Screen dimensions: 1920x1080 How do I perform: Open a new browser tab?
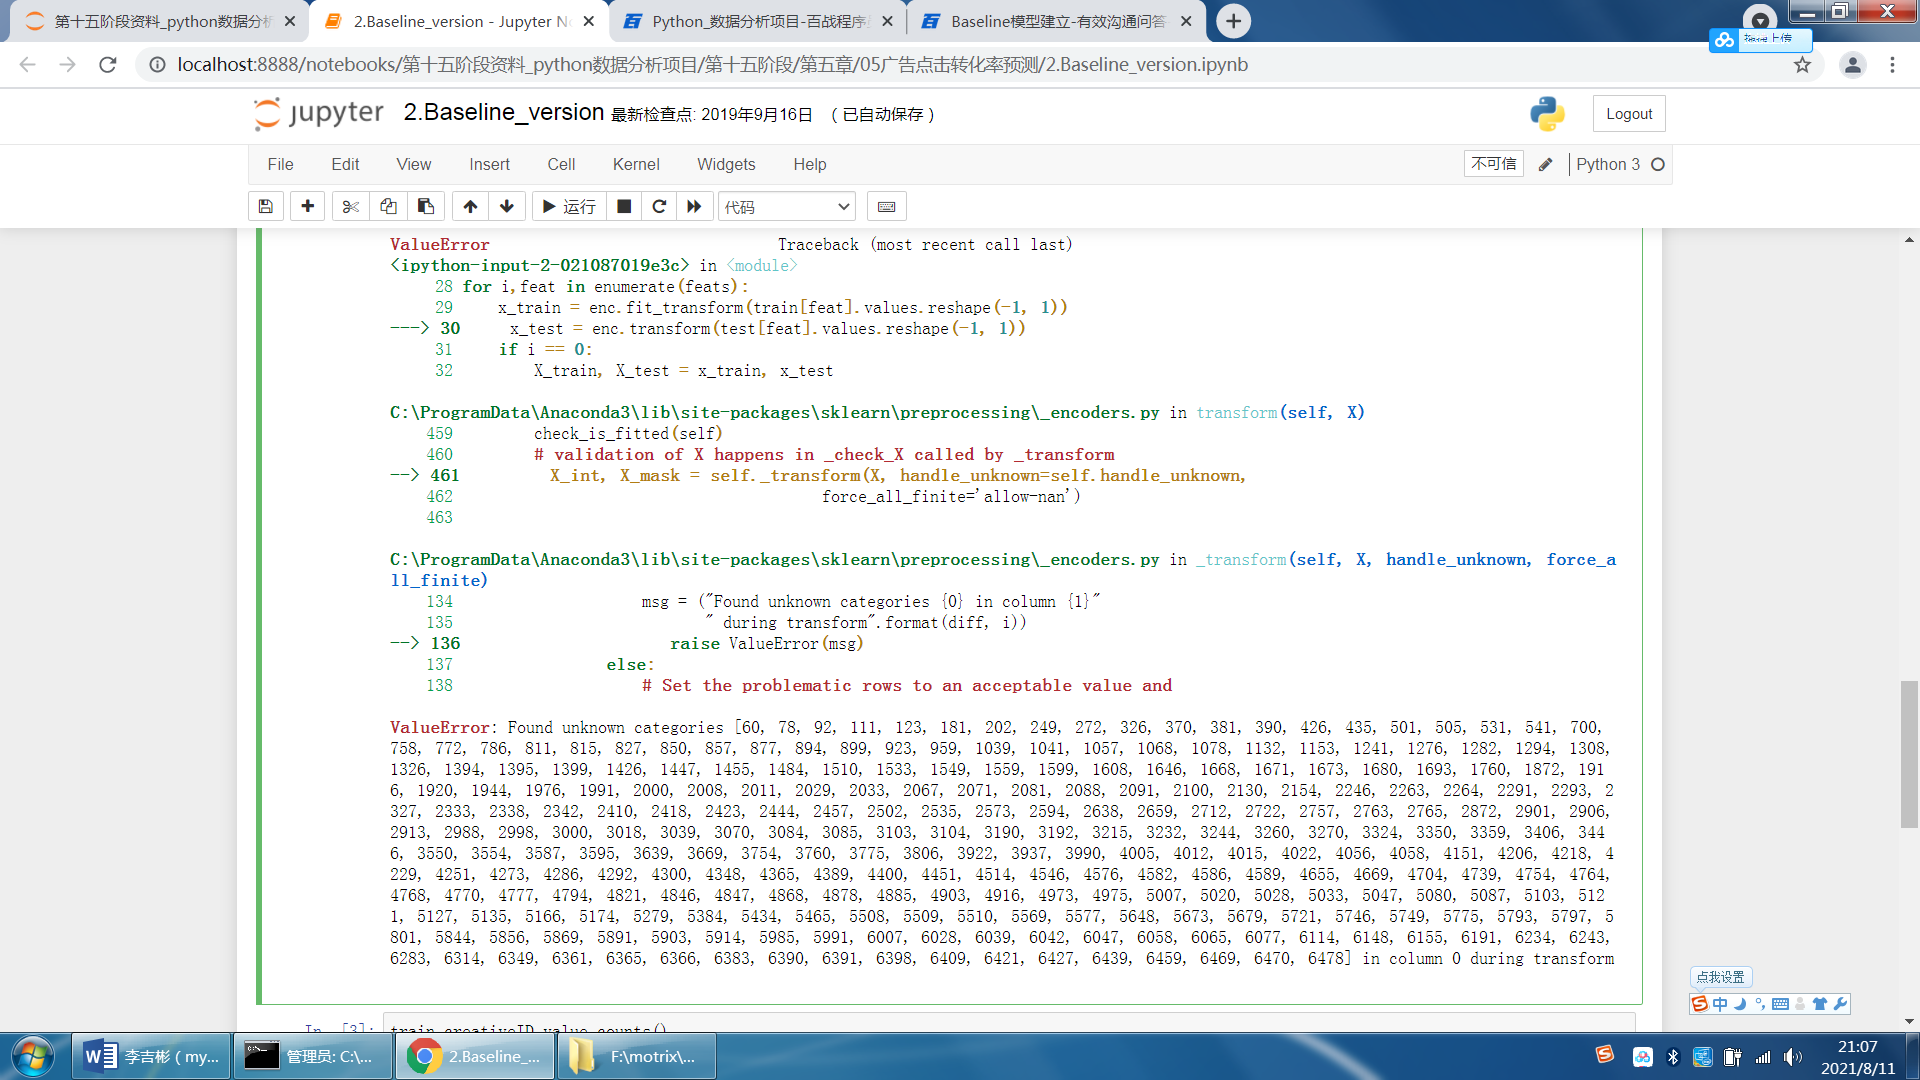point(1234,21)
